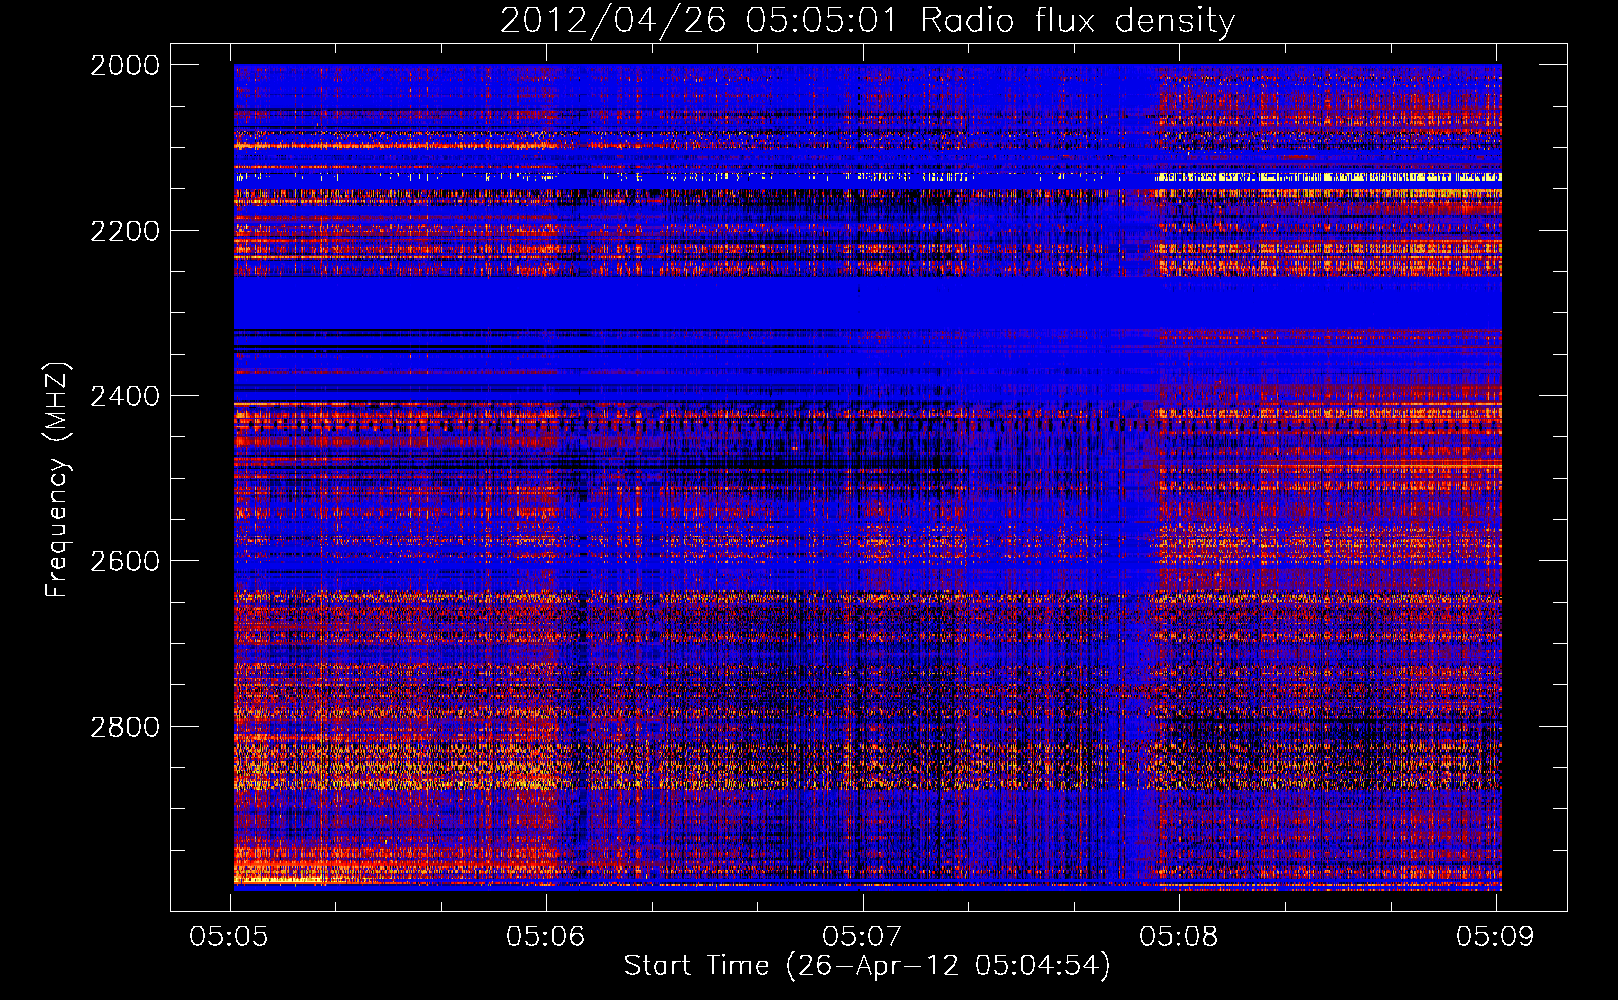Viewport: 1618px width, 1000px height.
Task: Click the plot title 'Radio flux density'
Action: point(1077,20)
